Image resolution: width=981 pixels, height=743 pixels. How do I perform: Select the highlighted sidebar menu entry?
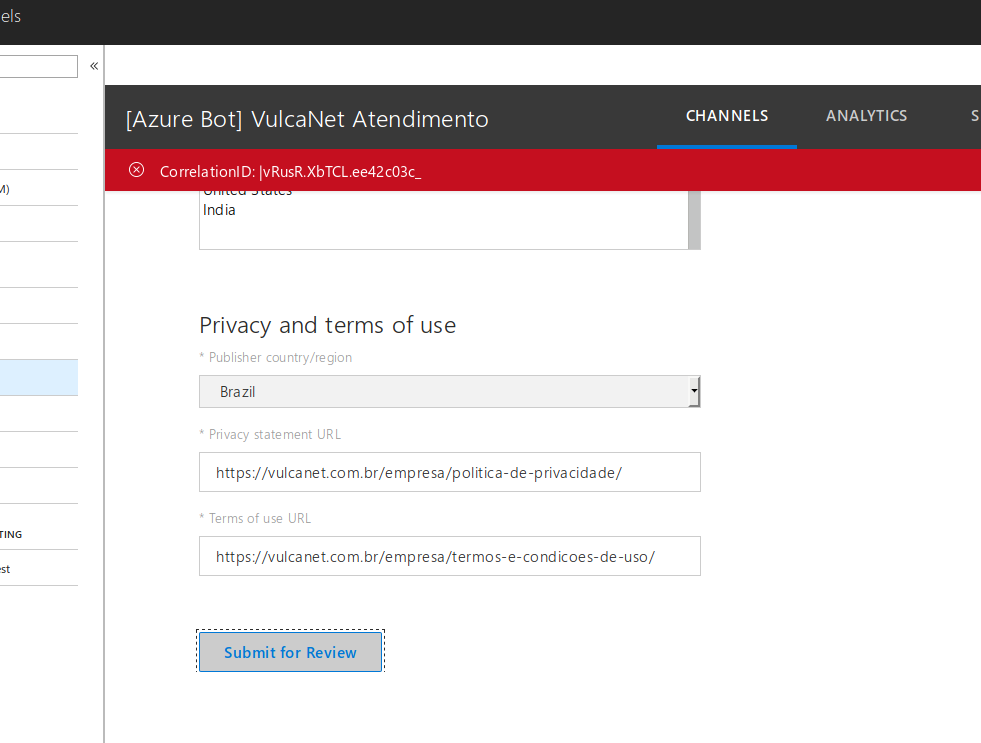click(39, 378)
